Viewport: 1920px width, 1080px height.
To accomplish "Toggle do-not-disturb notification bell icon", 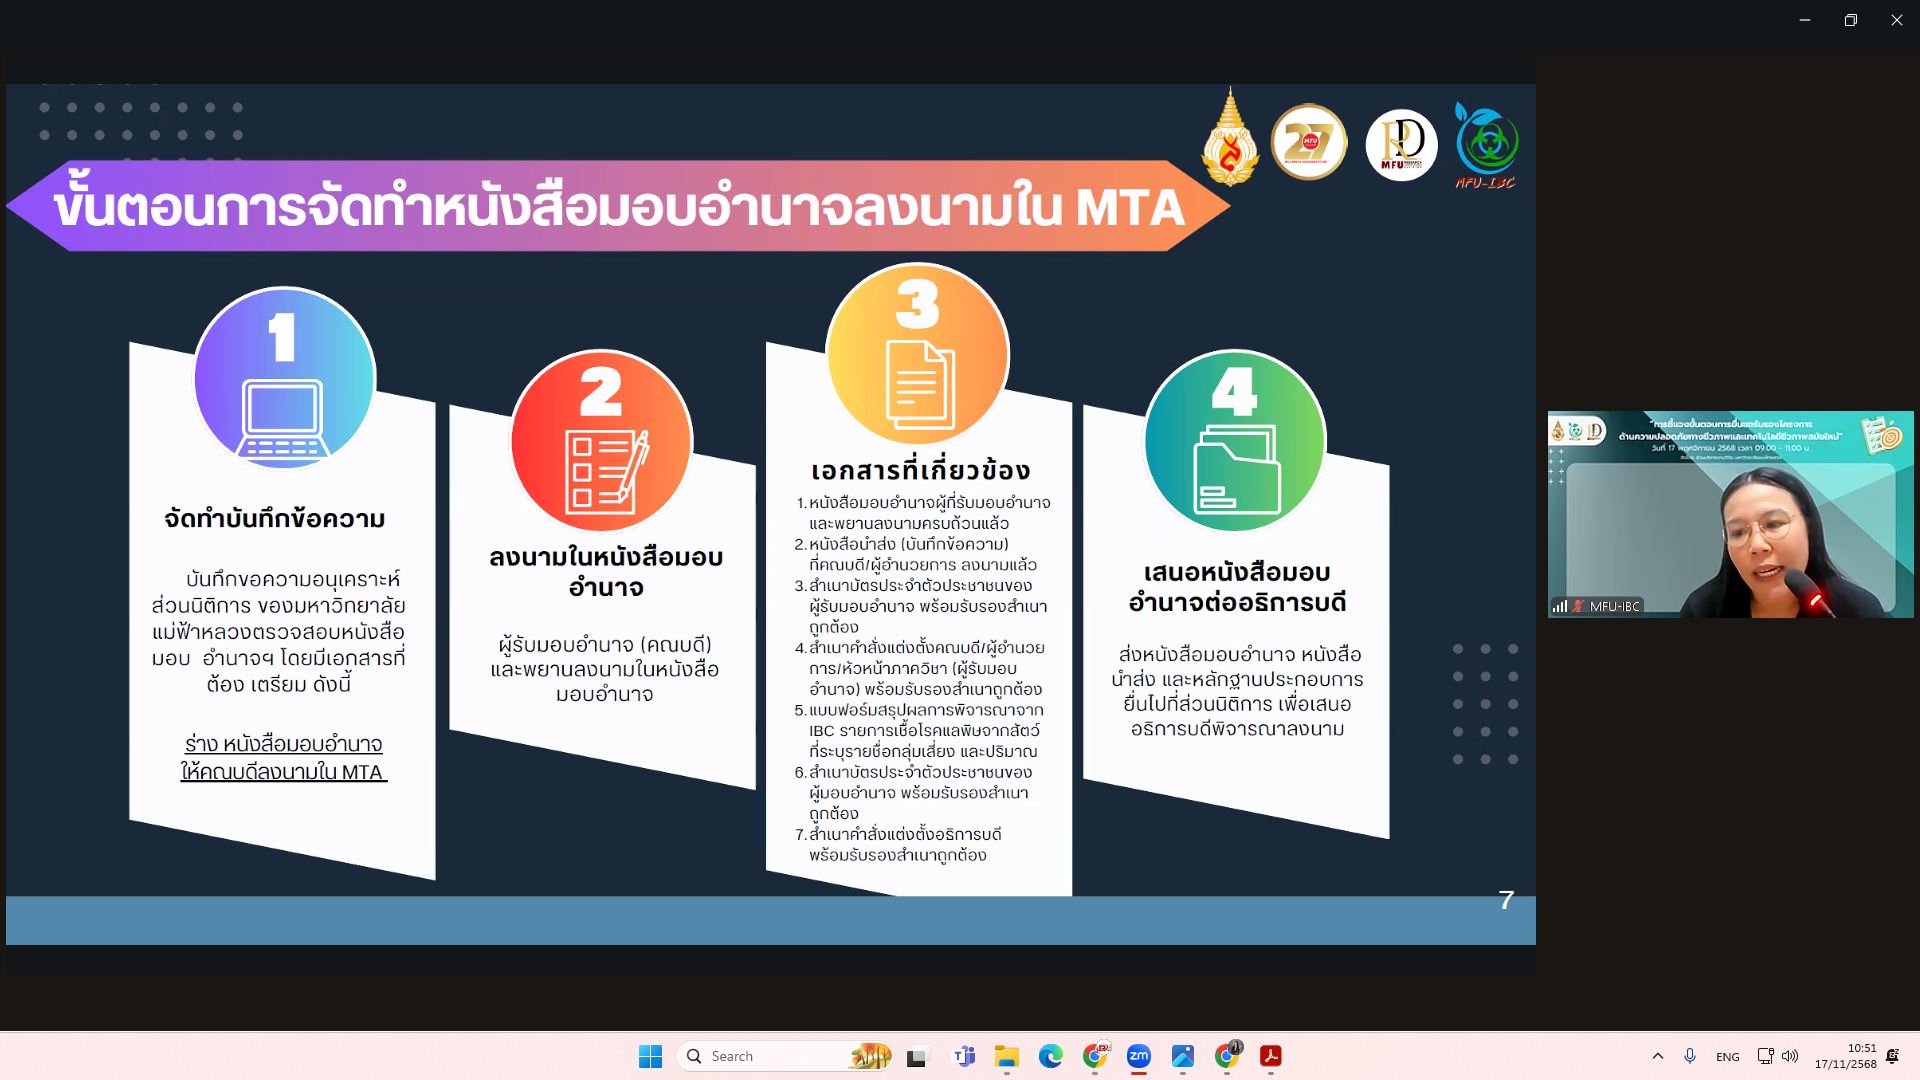I will (1892, 1056).
